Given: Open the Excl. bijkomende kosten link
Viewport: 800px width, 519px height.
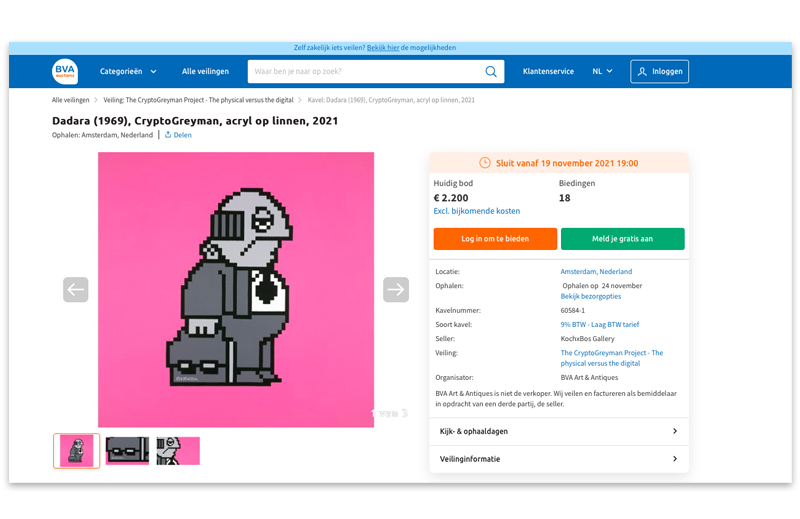Looking at the screenshot, I should pyautogui.click(x=476, y=211).
